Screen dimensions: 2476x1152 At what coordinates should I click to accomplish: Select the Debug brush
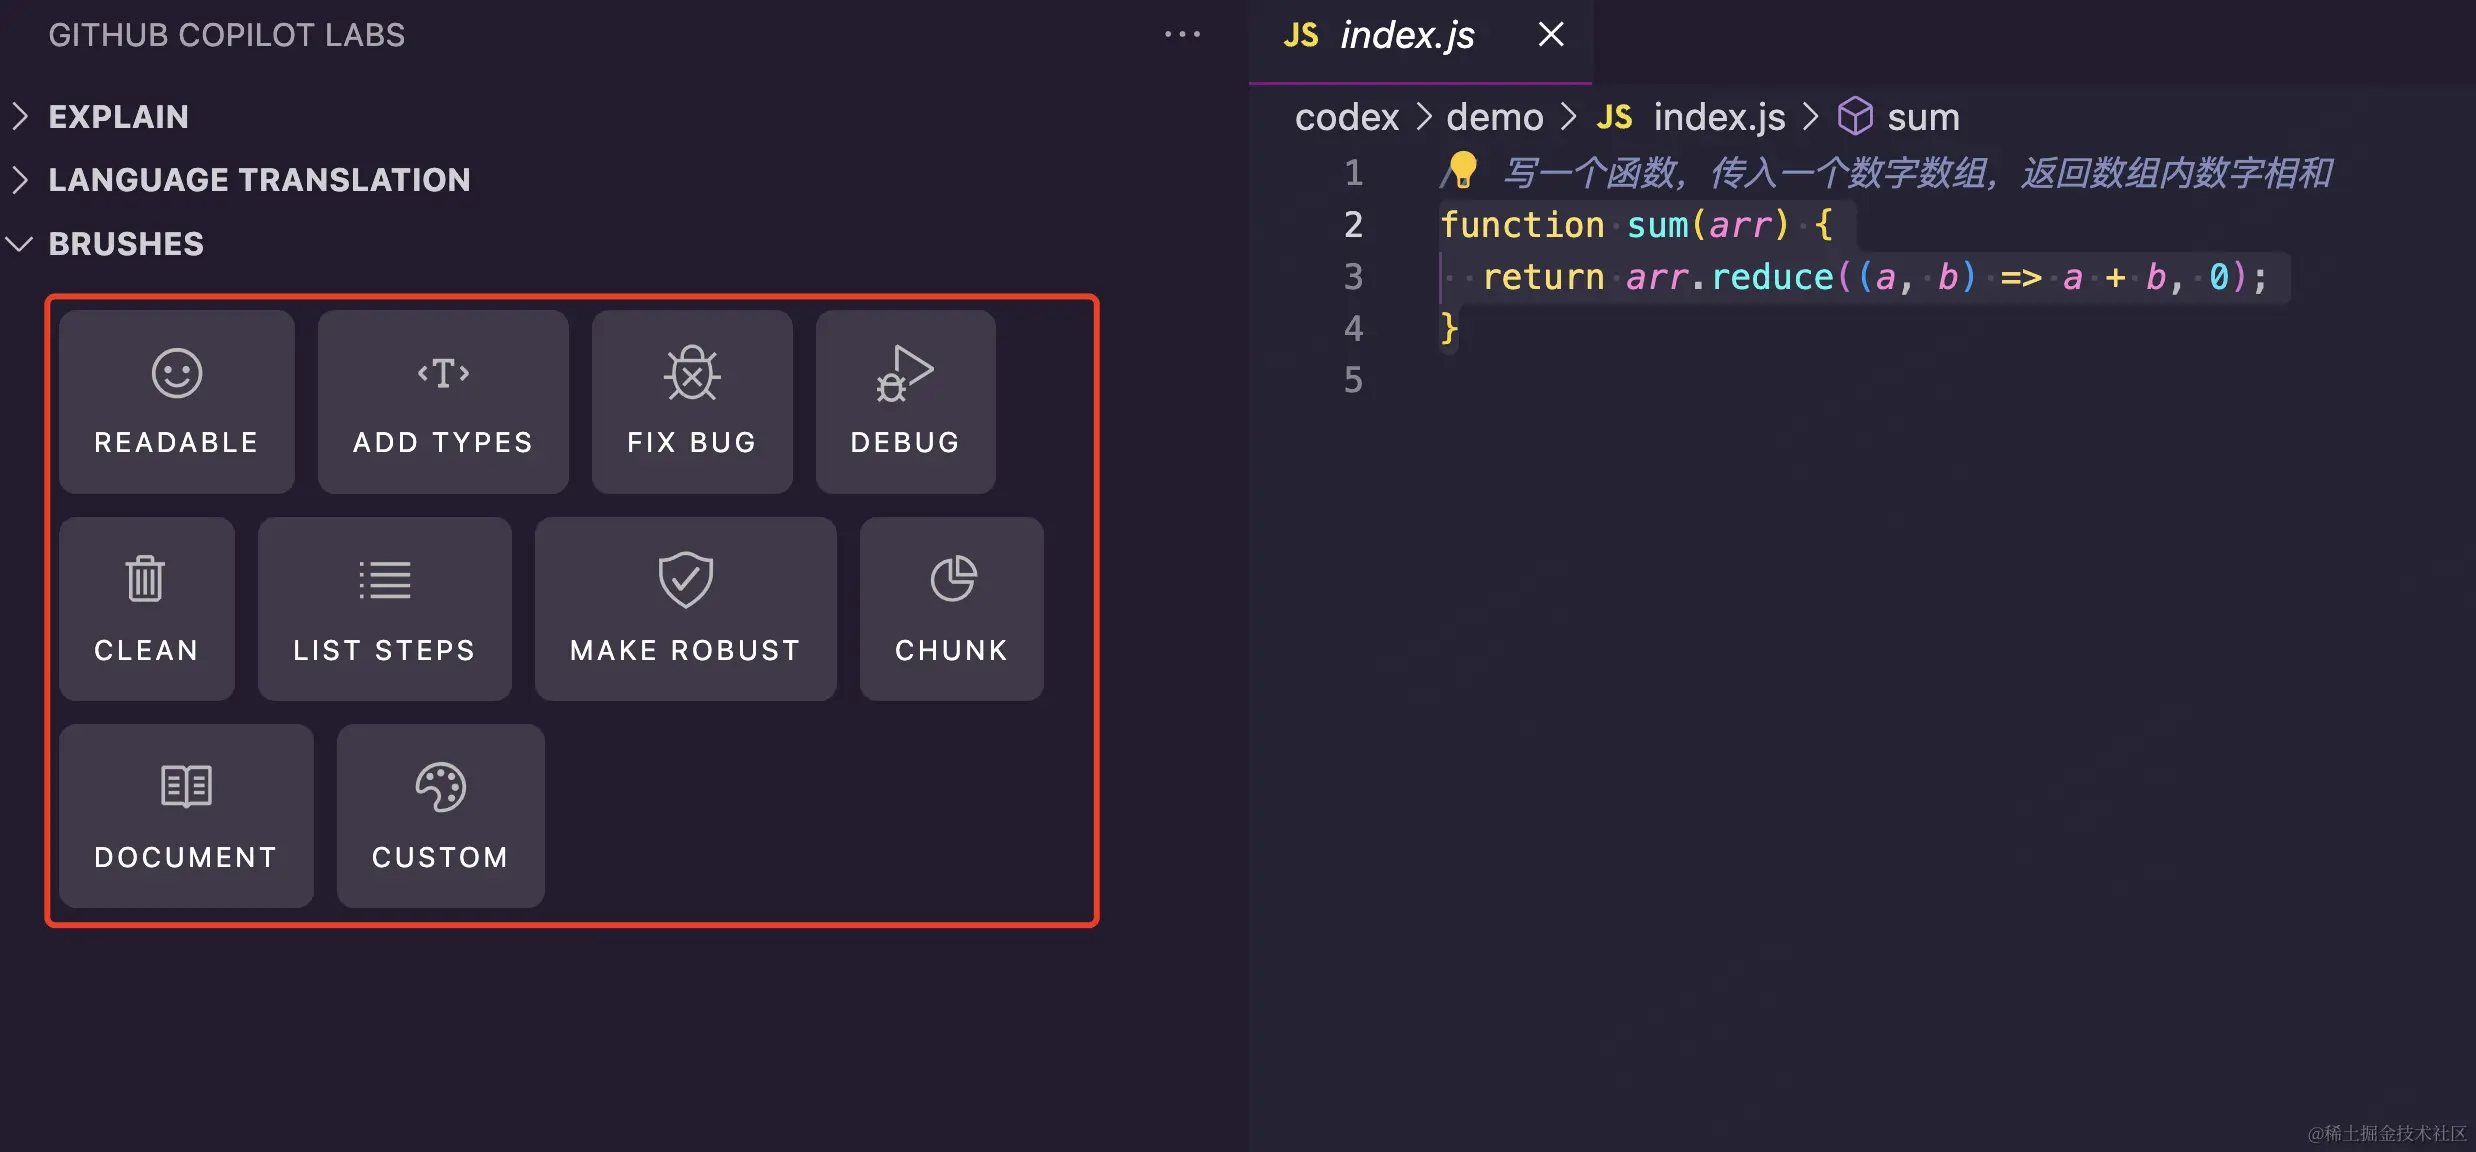point(905,401)
